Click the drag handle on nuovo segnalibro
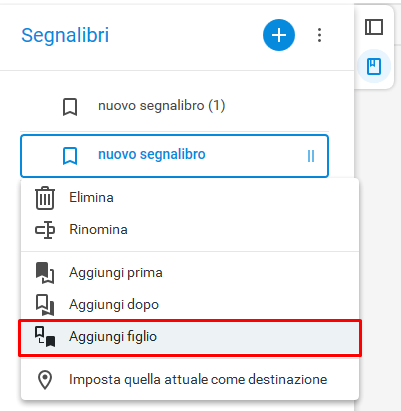The image size is (401, 411). click(x=311, y=156)
